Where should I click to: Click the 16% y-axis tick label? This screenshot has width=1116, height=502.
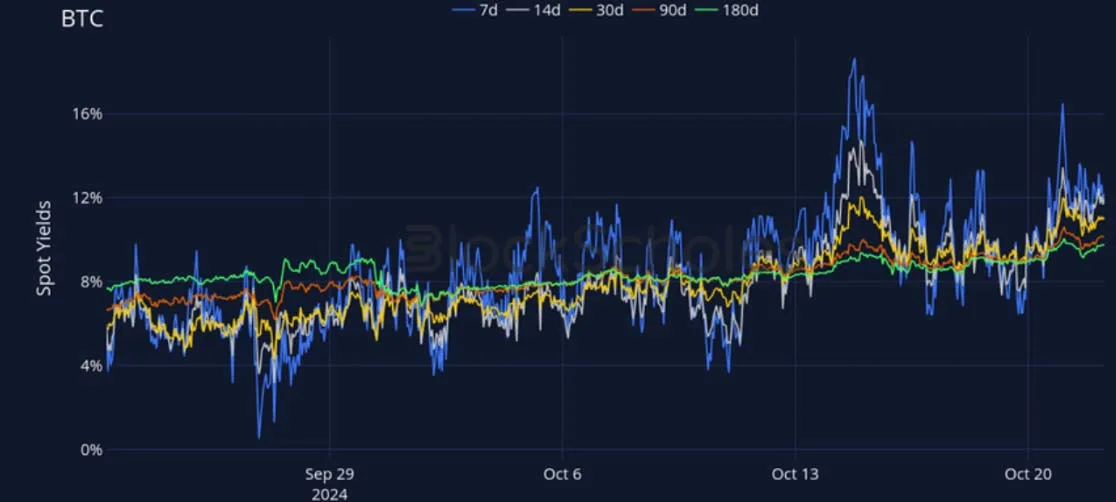coord(88,114)
